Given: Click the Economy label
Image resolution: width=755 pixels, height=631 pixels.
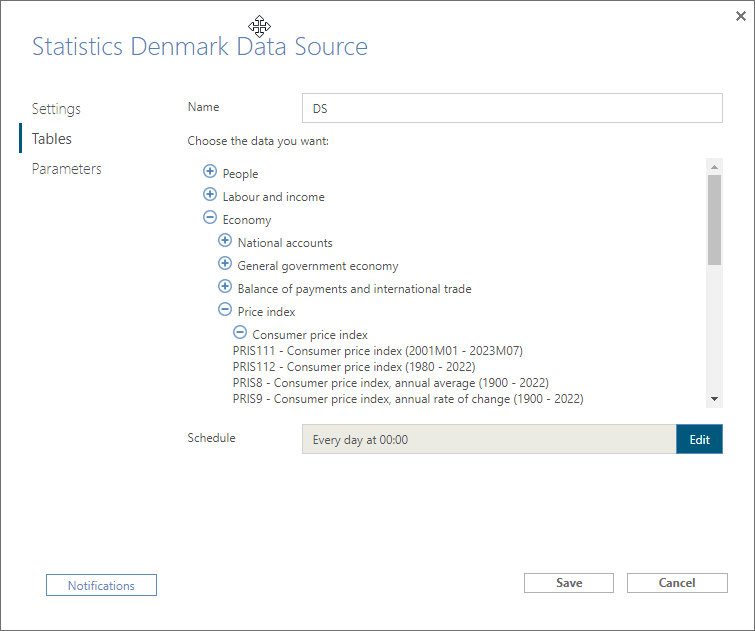Looking at the screenshot, I should (247, 220).
